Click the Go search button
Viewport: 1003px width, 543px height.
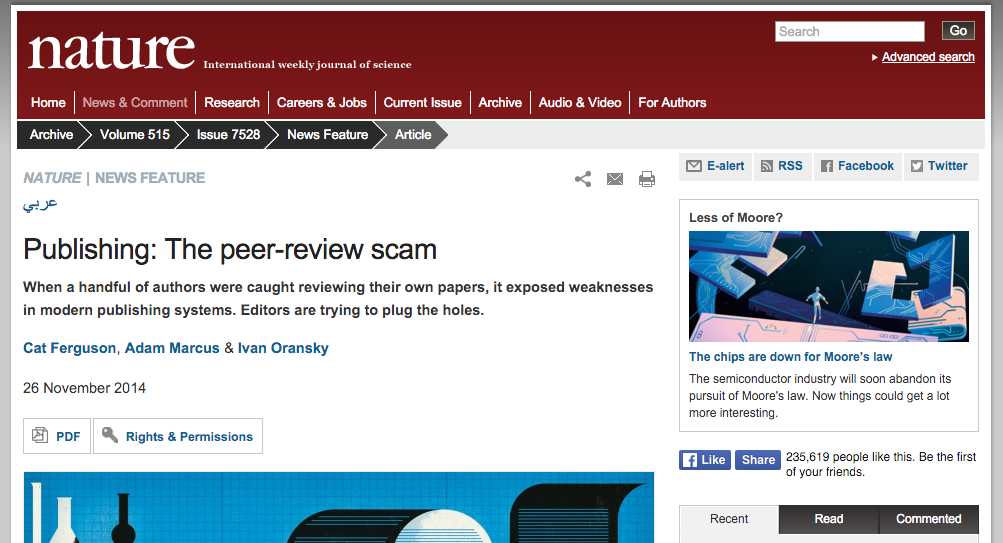click(x=958, y=31)
